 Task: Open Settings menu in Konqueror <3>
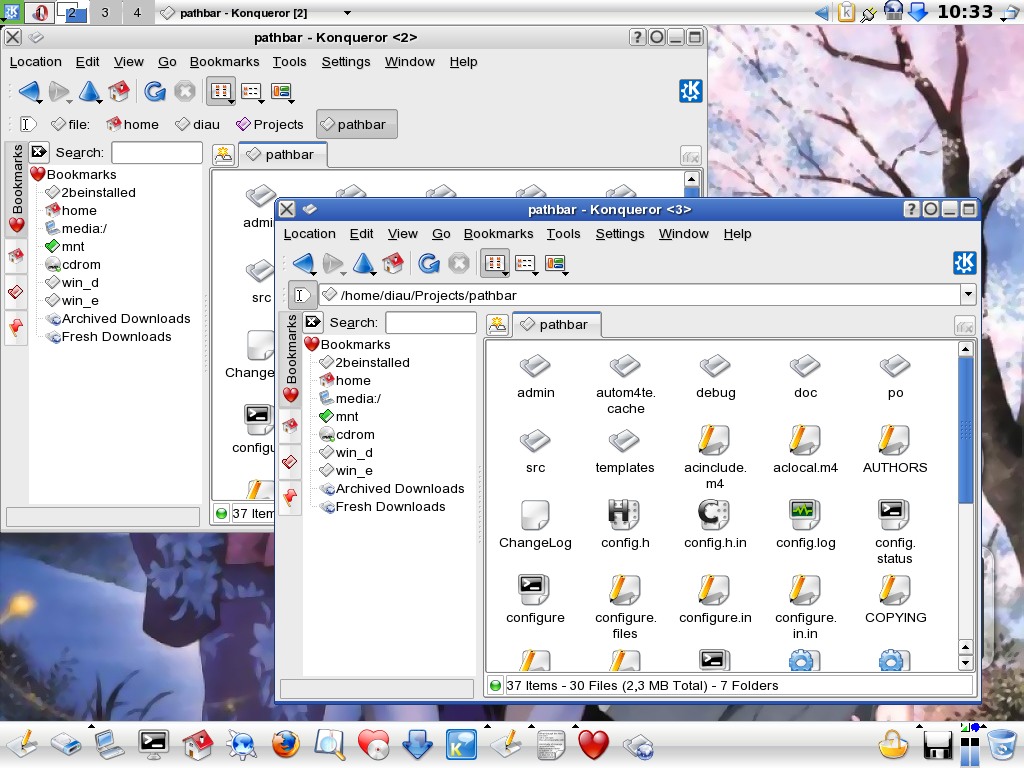tap(620, 234)
